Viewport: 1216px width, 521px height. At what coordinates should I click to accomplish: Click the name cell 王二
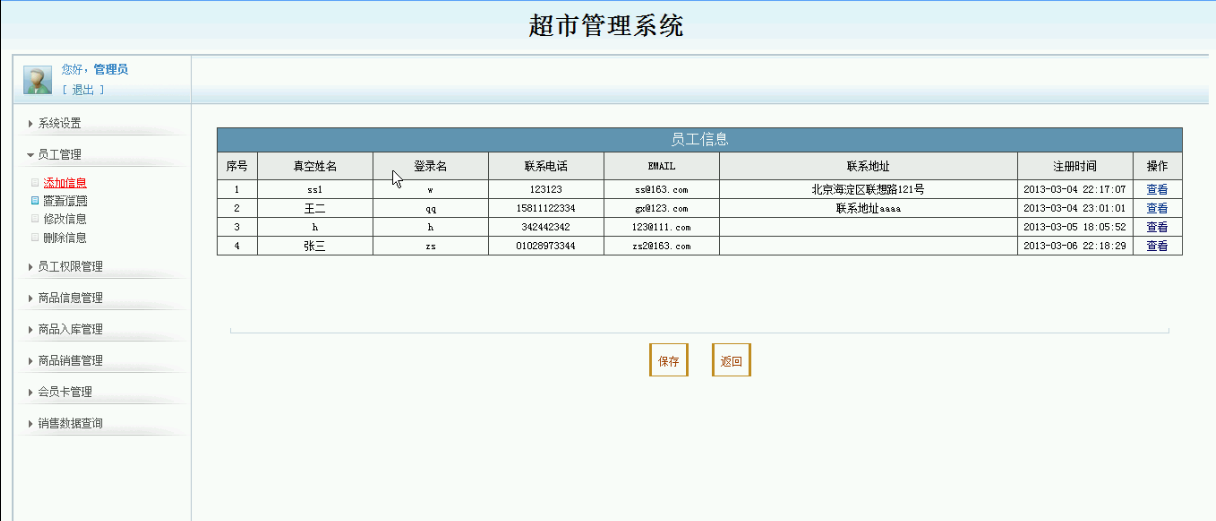pyautogui.click(x=315, y=208)
